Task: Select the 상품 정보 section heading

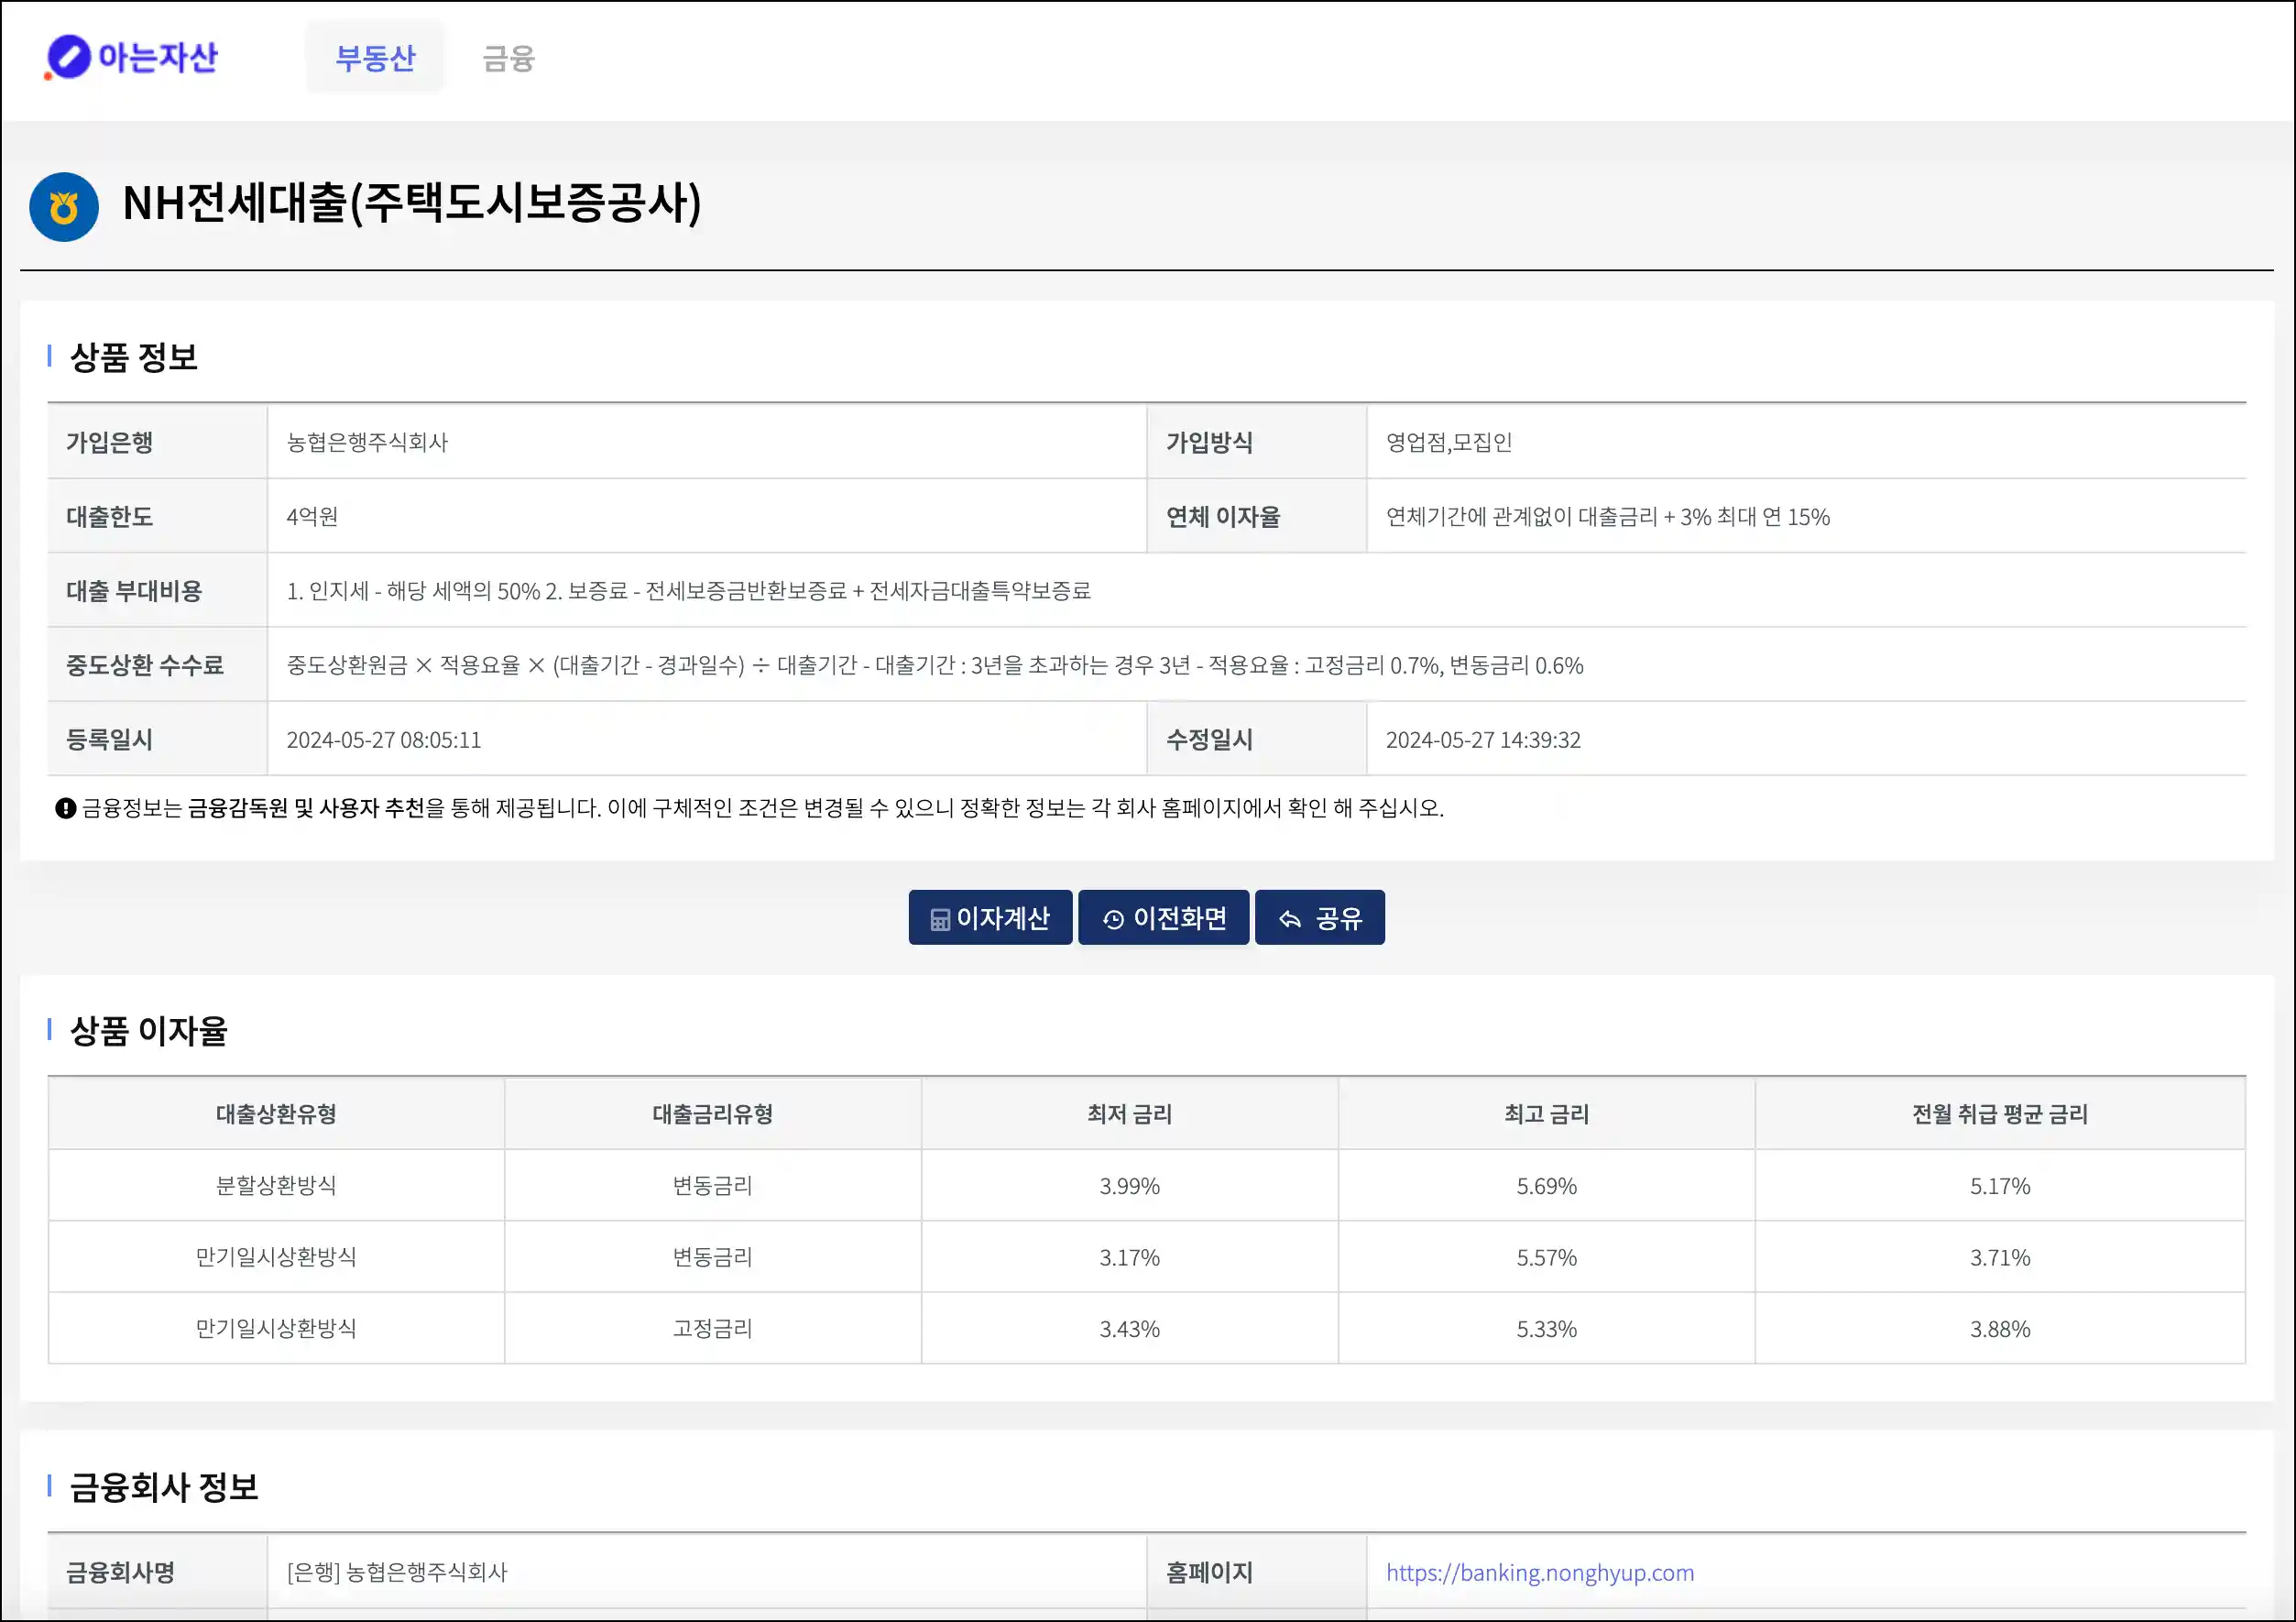Action: [x=133, y=357]
